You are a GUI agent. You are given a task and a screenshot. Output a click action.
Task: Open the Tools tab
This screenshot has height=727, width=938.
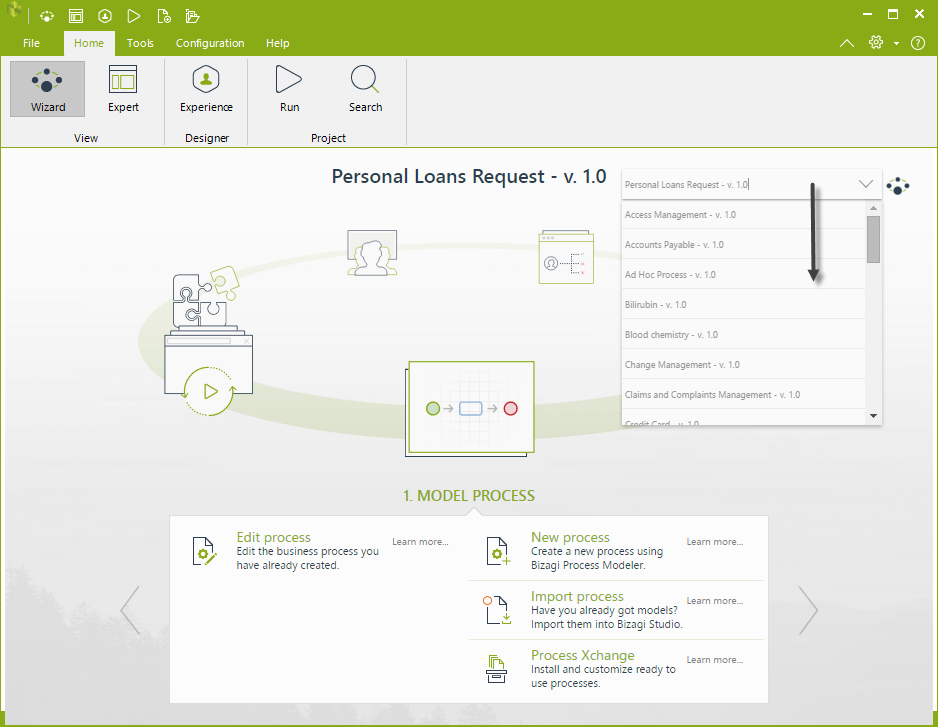point(140,43)
